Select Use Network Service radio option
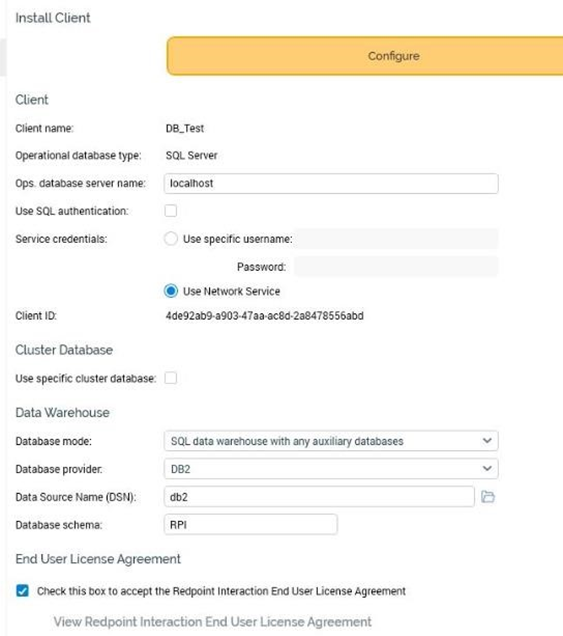This screenshot has width=563, height=636. click(x=171, y=291)
